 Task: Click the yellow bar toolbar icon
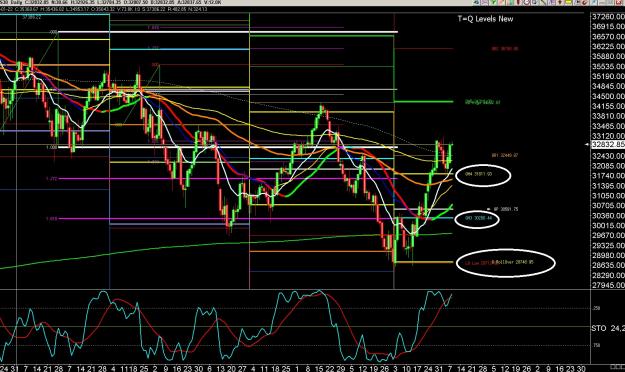pyautogui.click(x=568, y=2)
